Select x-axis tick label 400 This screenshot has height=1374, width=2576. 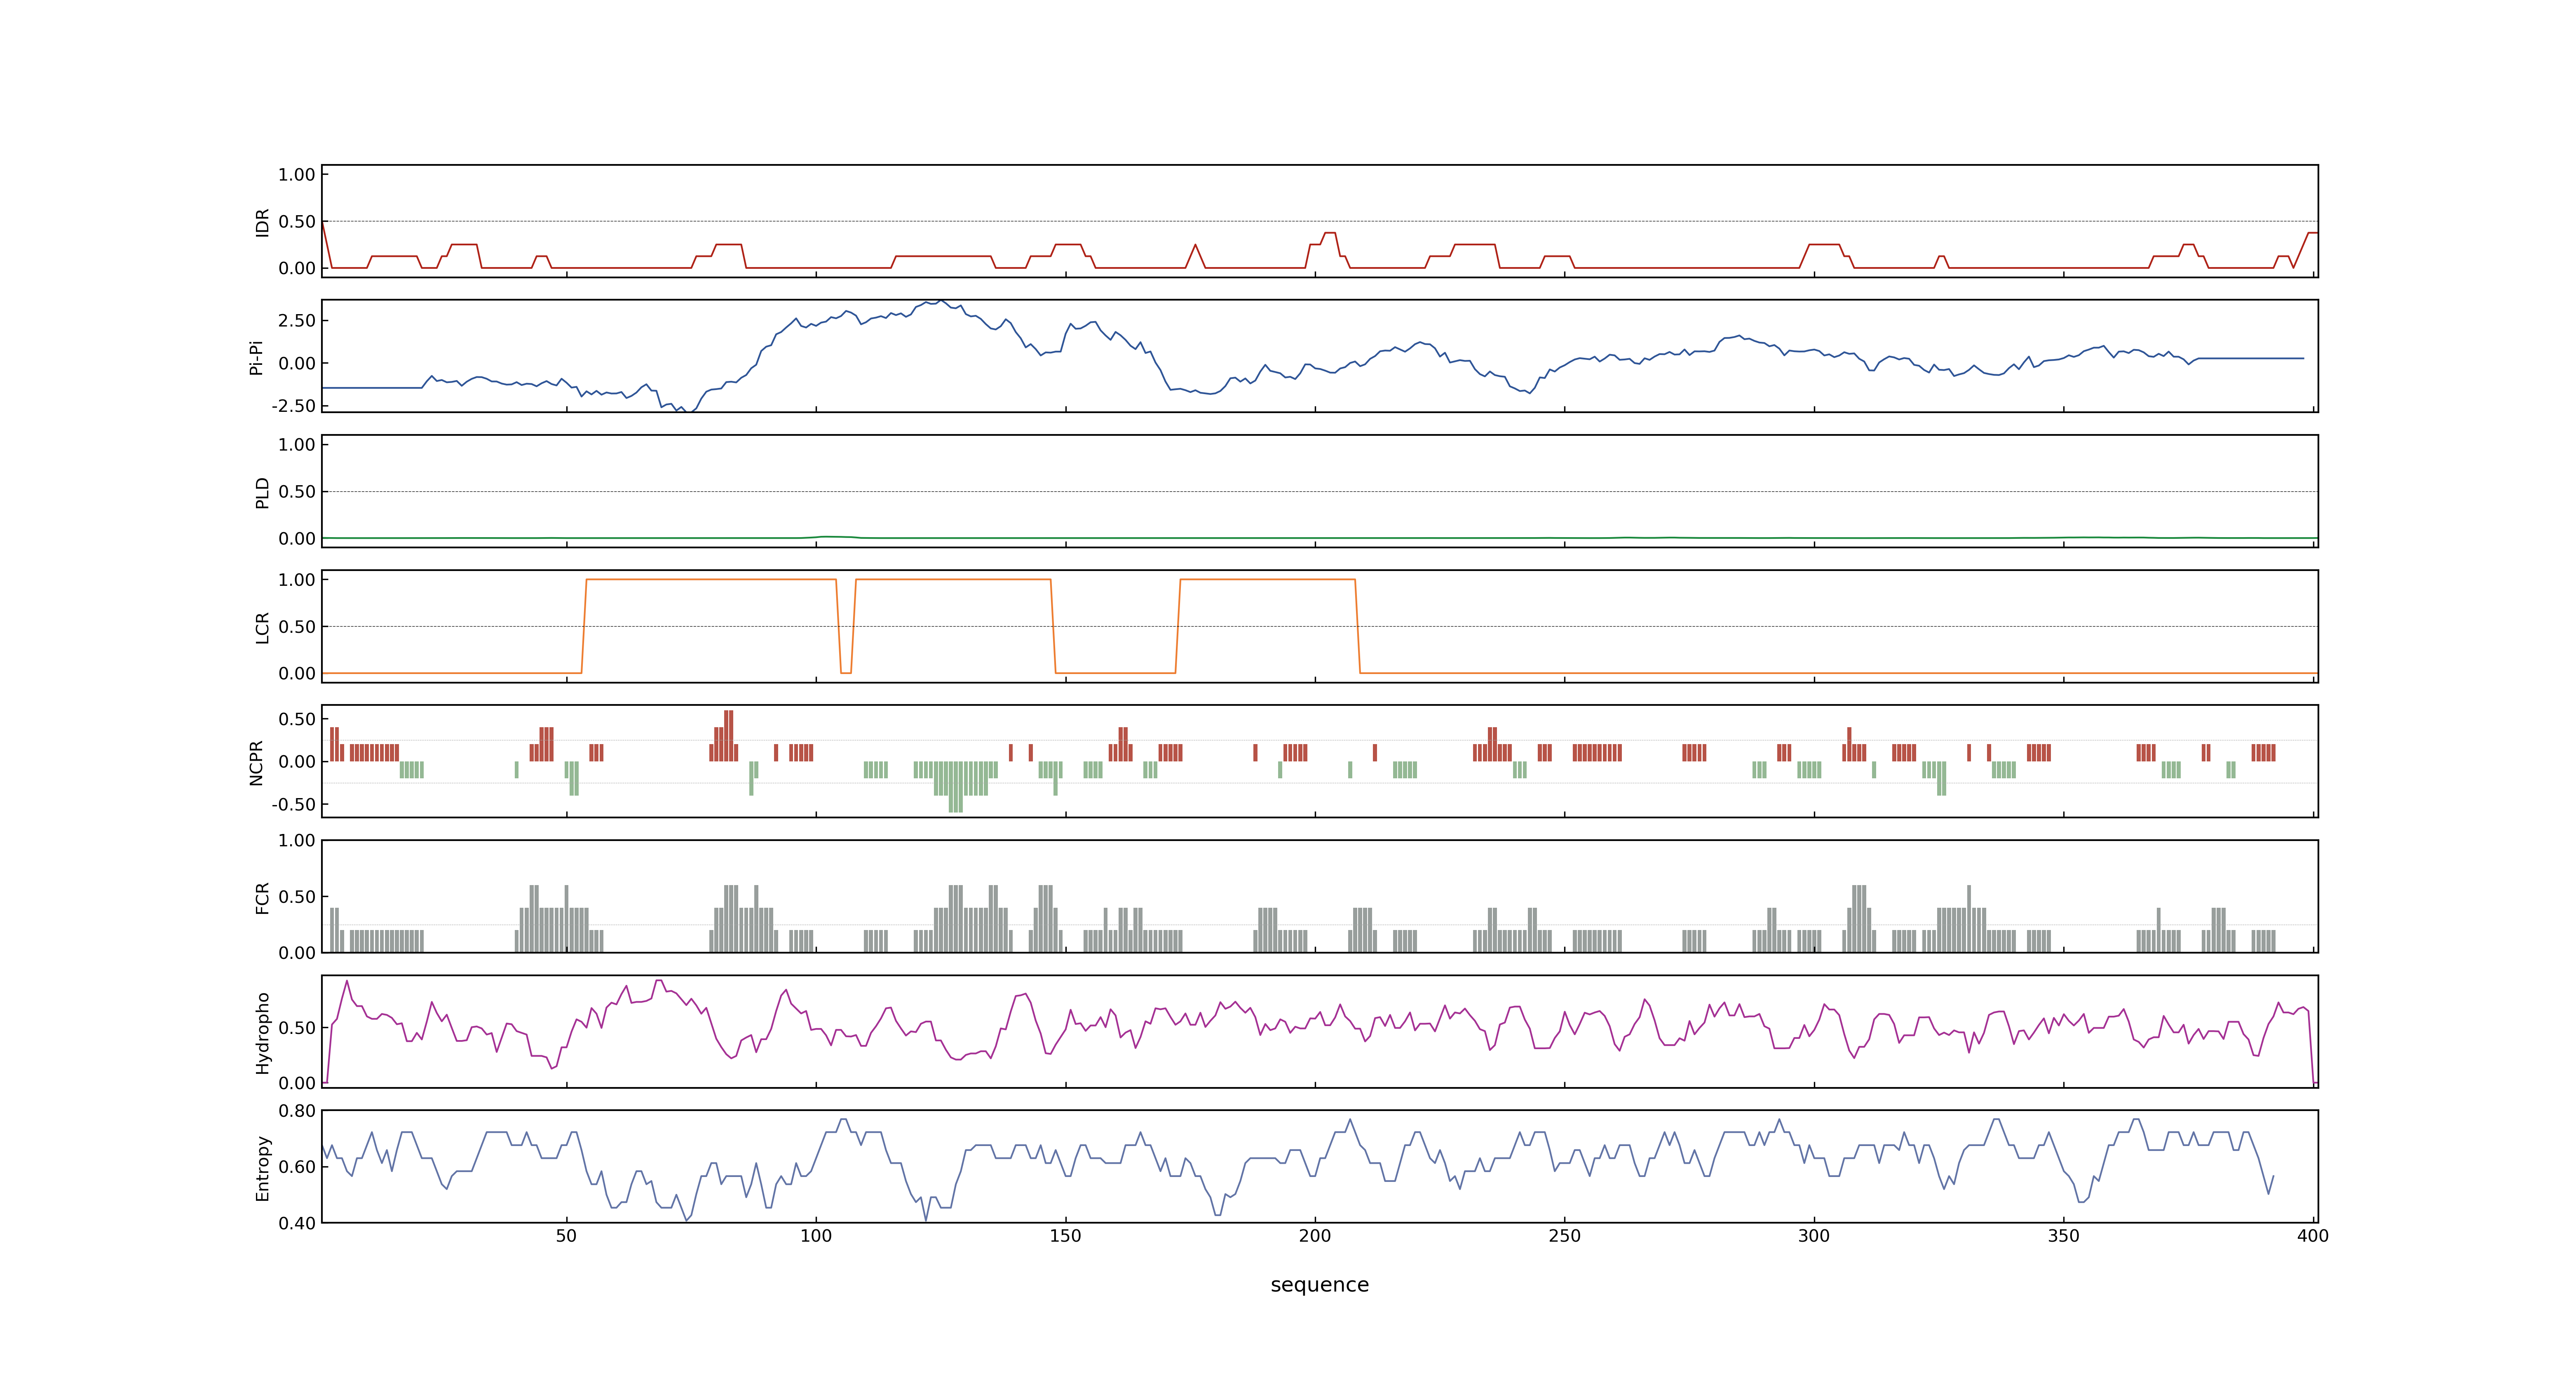click(x=2313, y=1235)
